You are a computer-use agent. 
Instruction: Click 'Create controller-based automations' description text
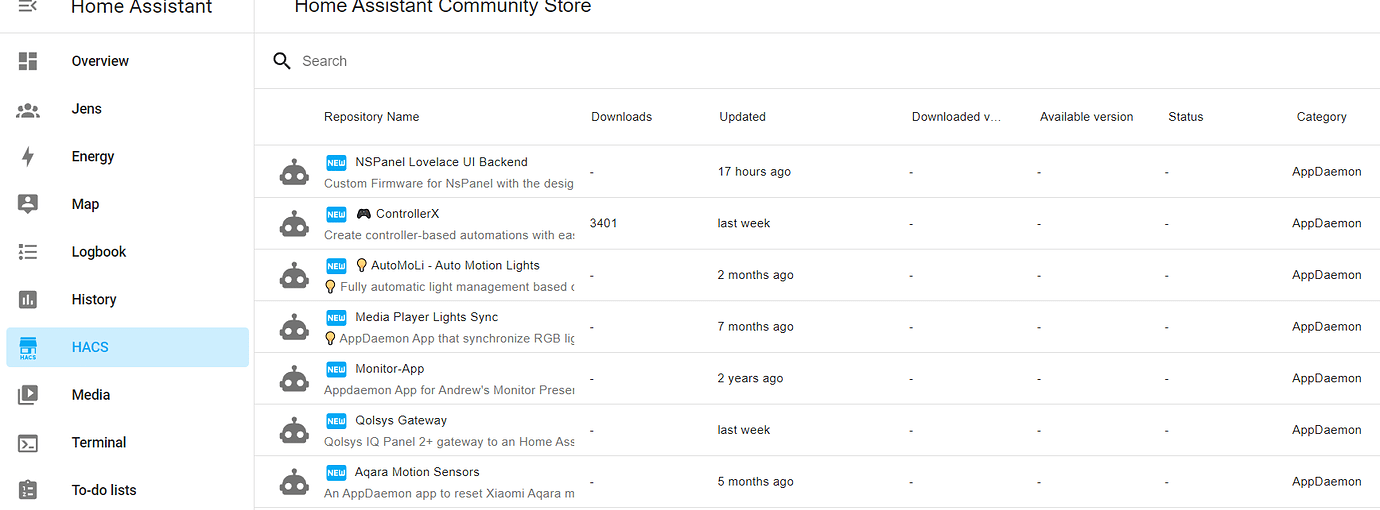[449, 236]
